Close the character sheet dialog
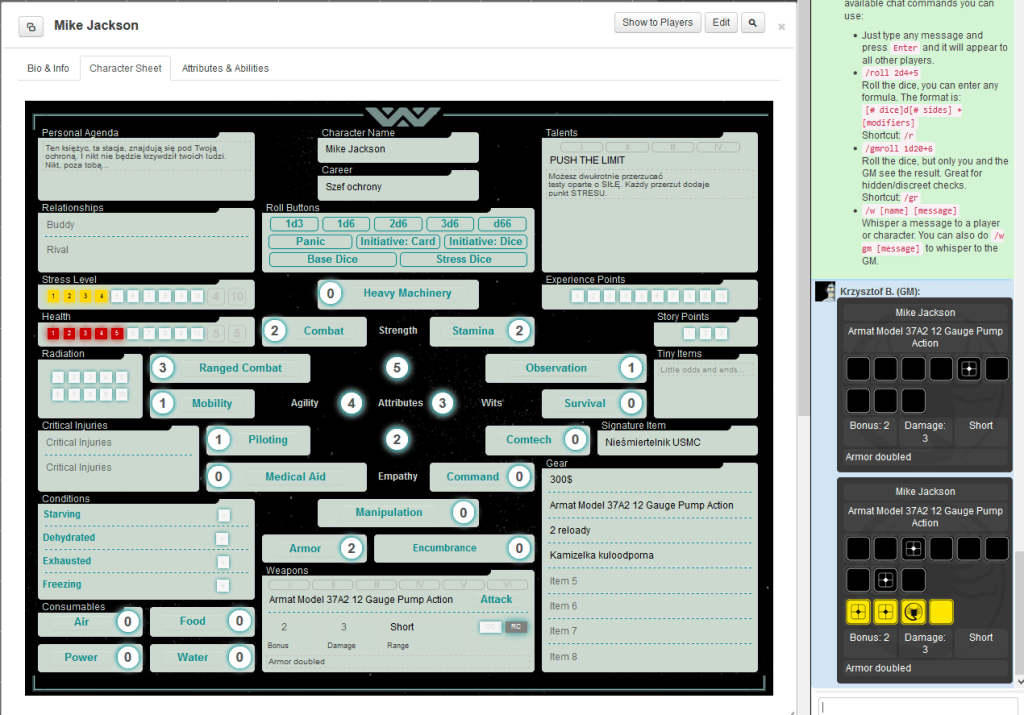Image resolution: width=1024 pixels, height=715 pixels. click(x=781, y=27)
